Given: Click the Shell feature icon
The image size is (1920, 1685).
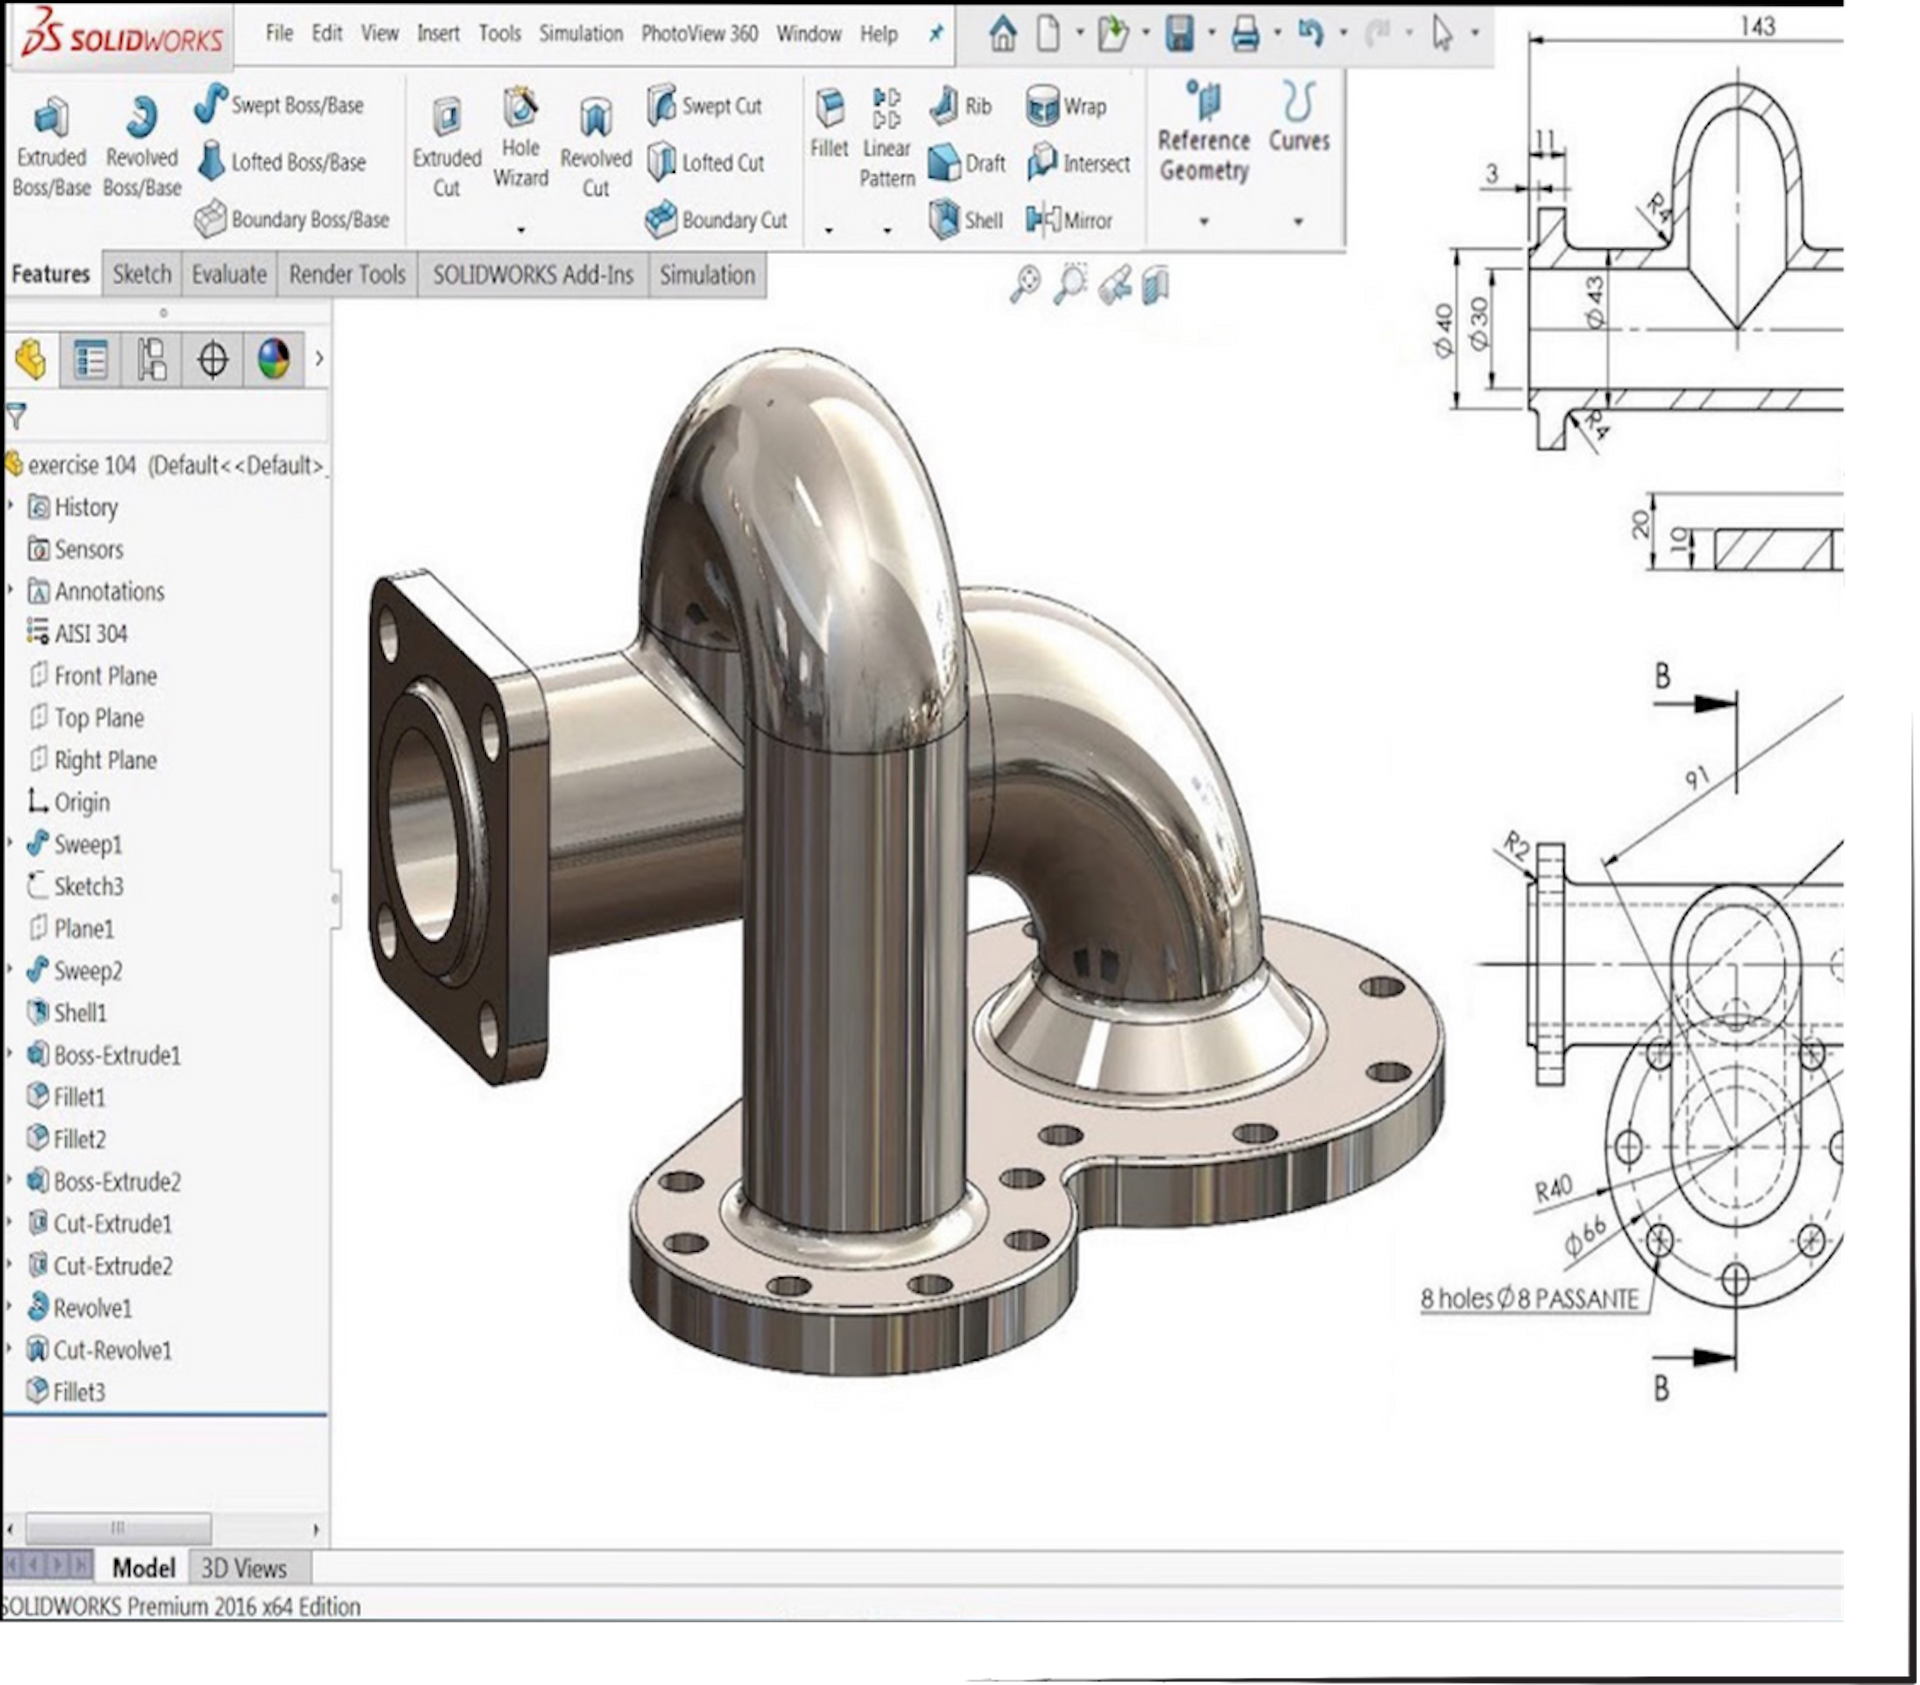Looking at the screenshot, I should 944,220.
